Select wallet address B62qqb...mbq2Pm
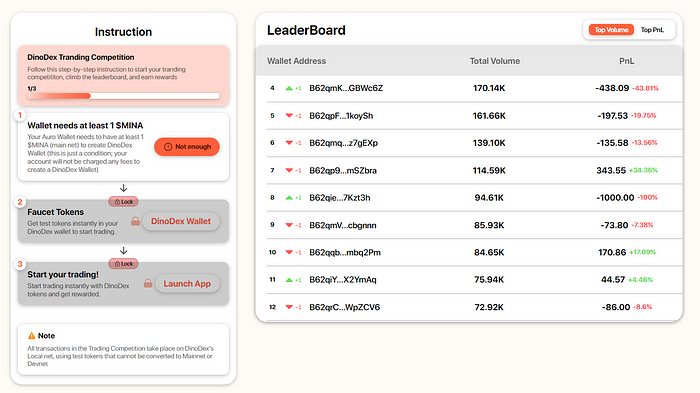 point(345,253)
